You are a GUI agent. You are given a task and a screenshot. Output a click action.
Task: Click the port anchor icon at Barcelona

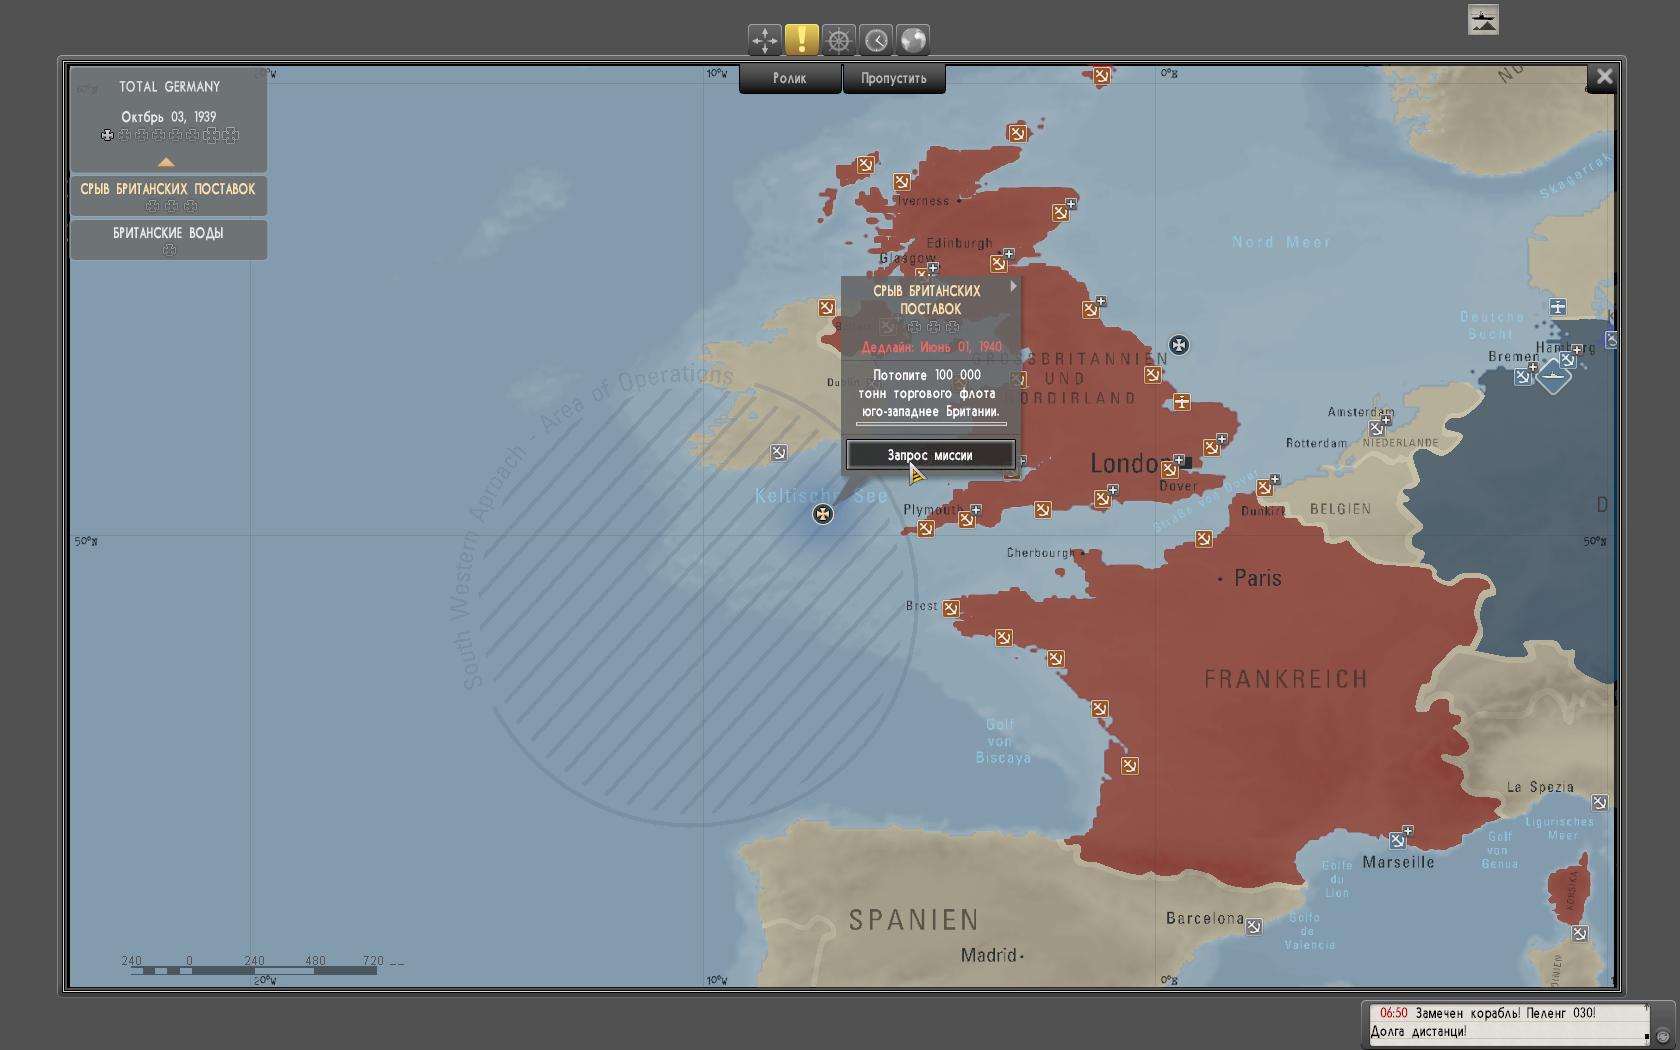pos(1253,927)
